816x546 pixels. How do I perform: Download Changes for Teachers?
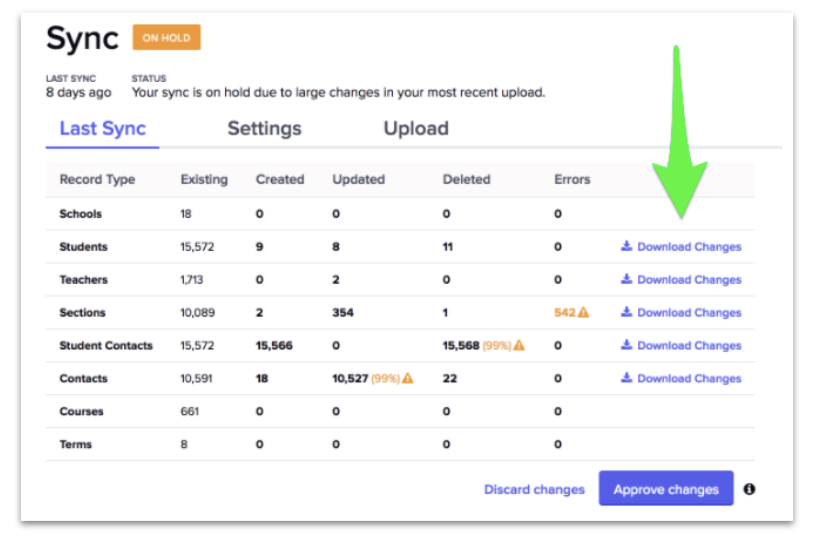point(681,280)
